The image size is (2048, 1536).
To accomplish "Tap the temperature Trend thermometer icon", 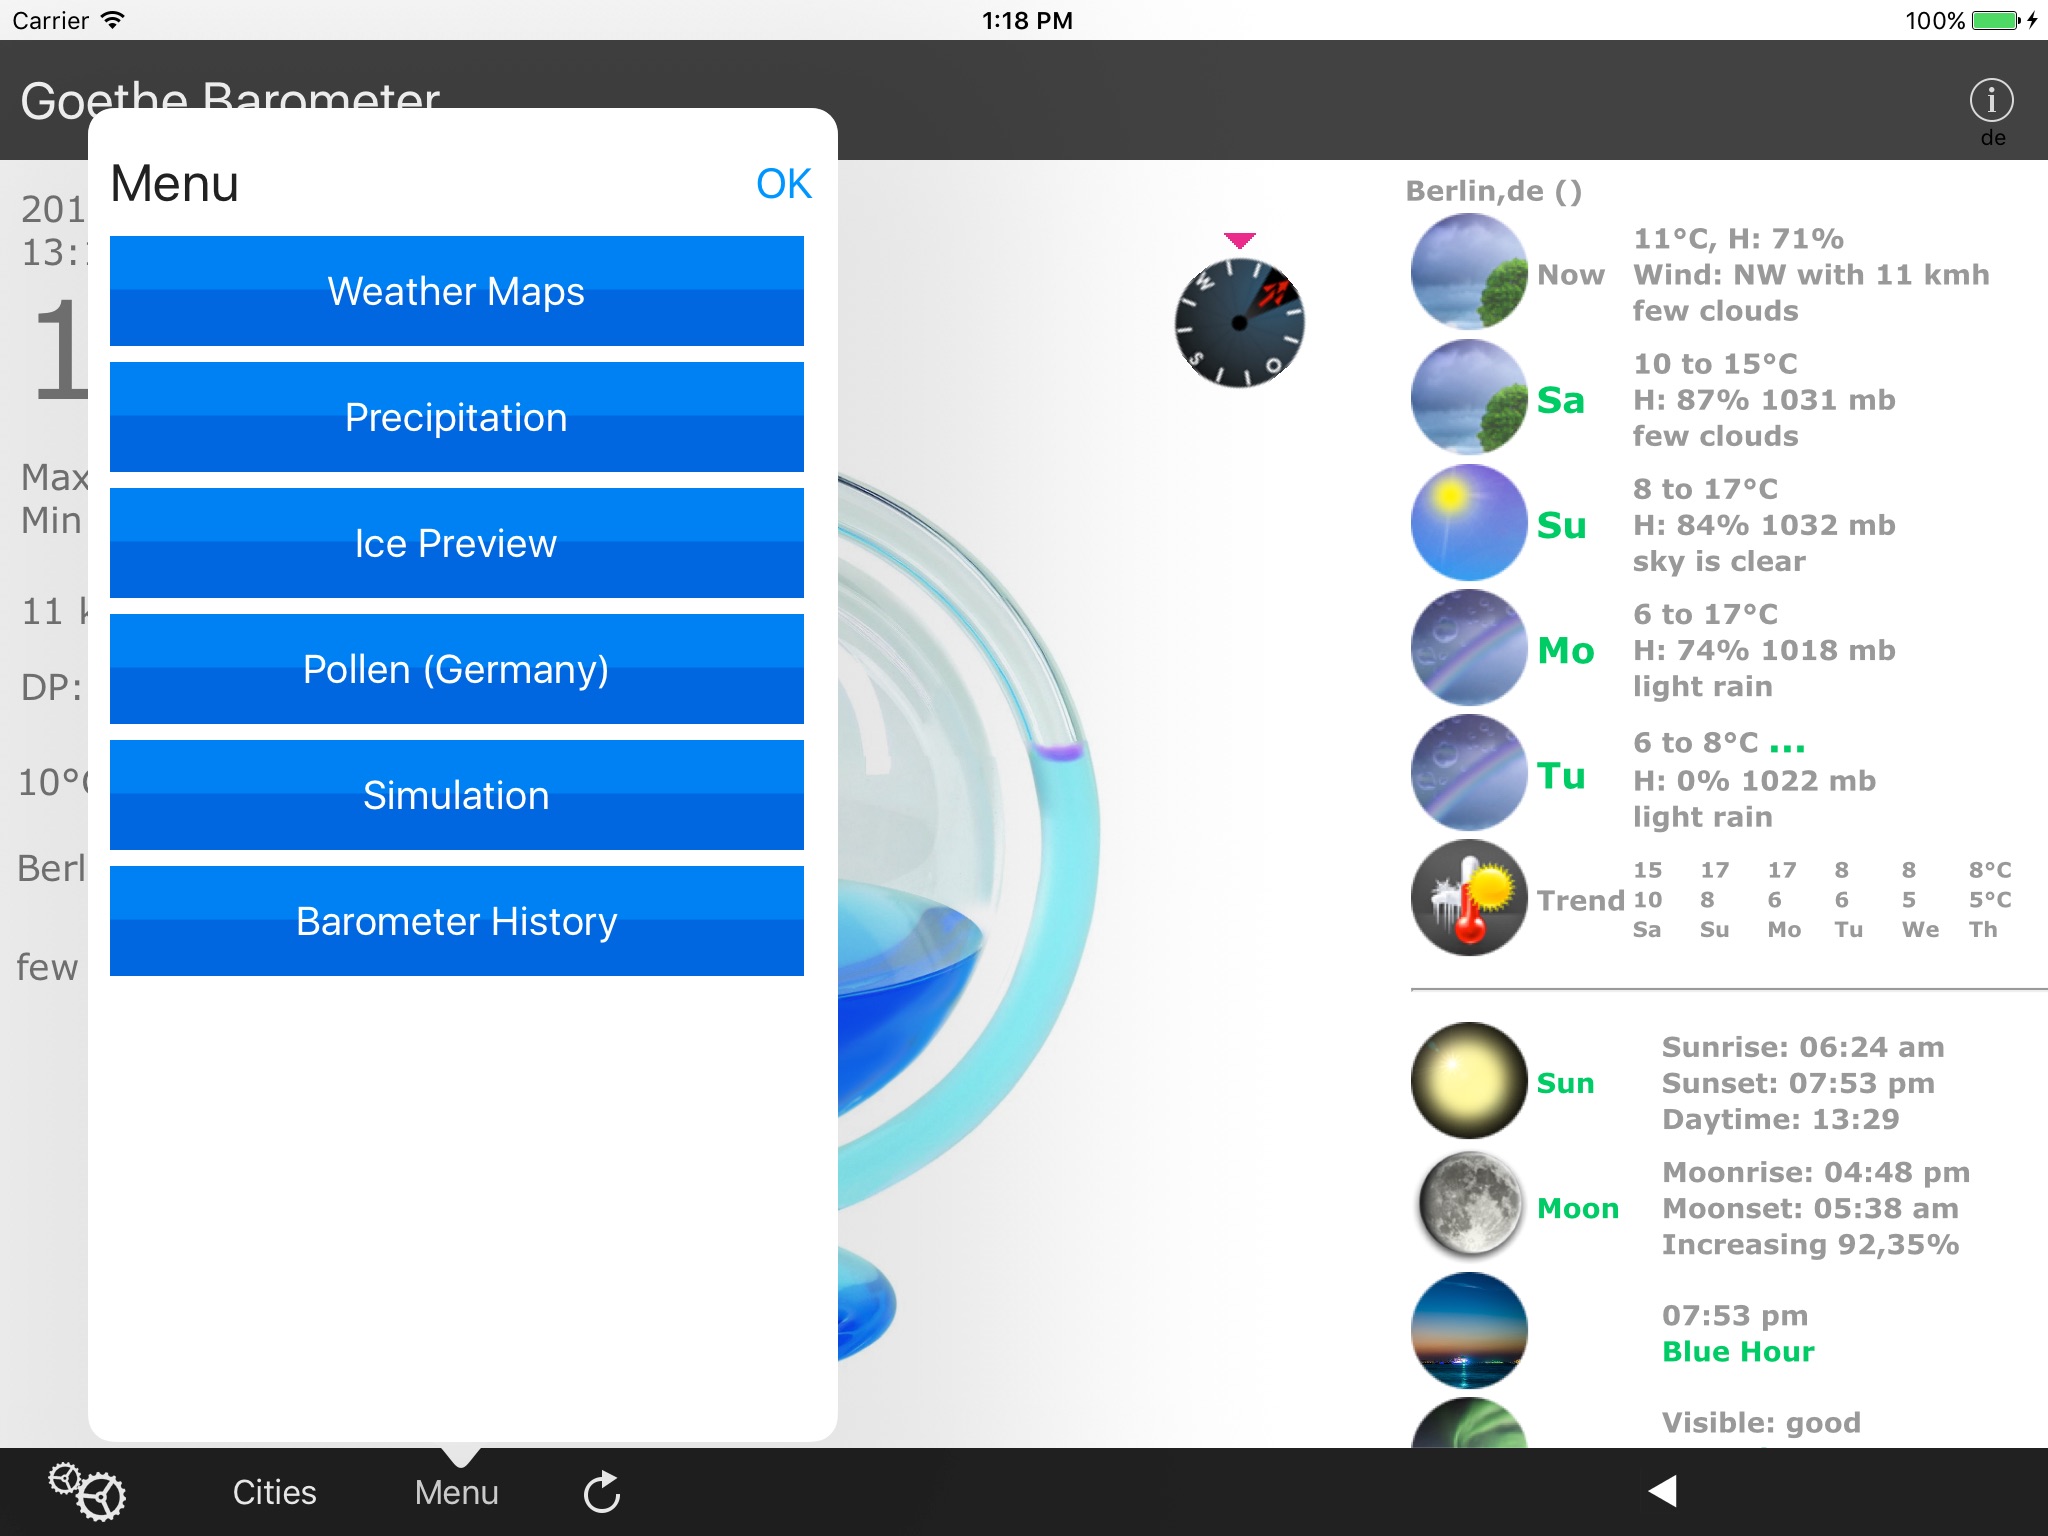I will 1468,898.
